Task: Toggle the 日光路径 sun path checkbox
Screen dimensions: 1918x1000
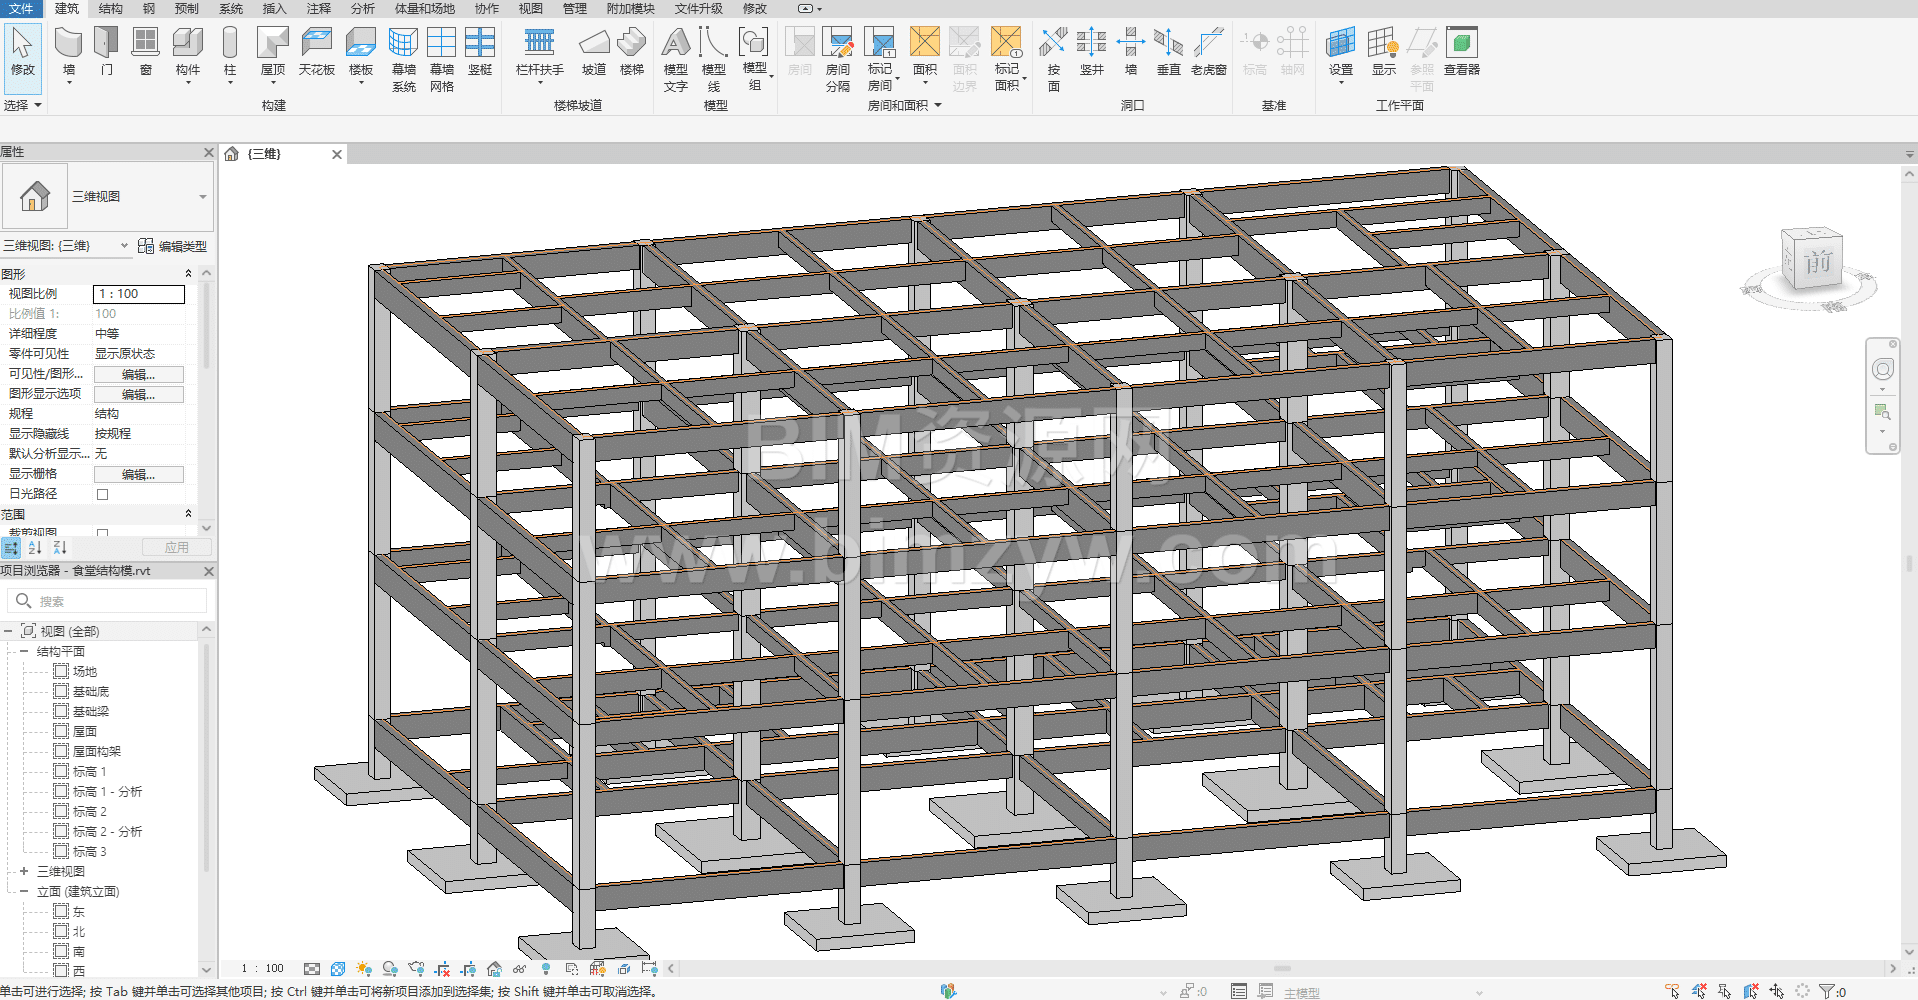Action: [102, 494]
